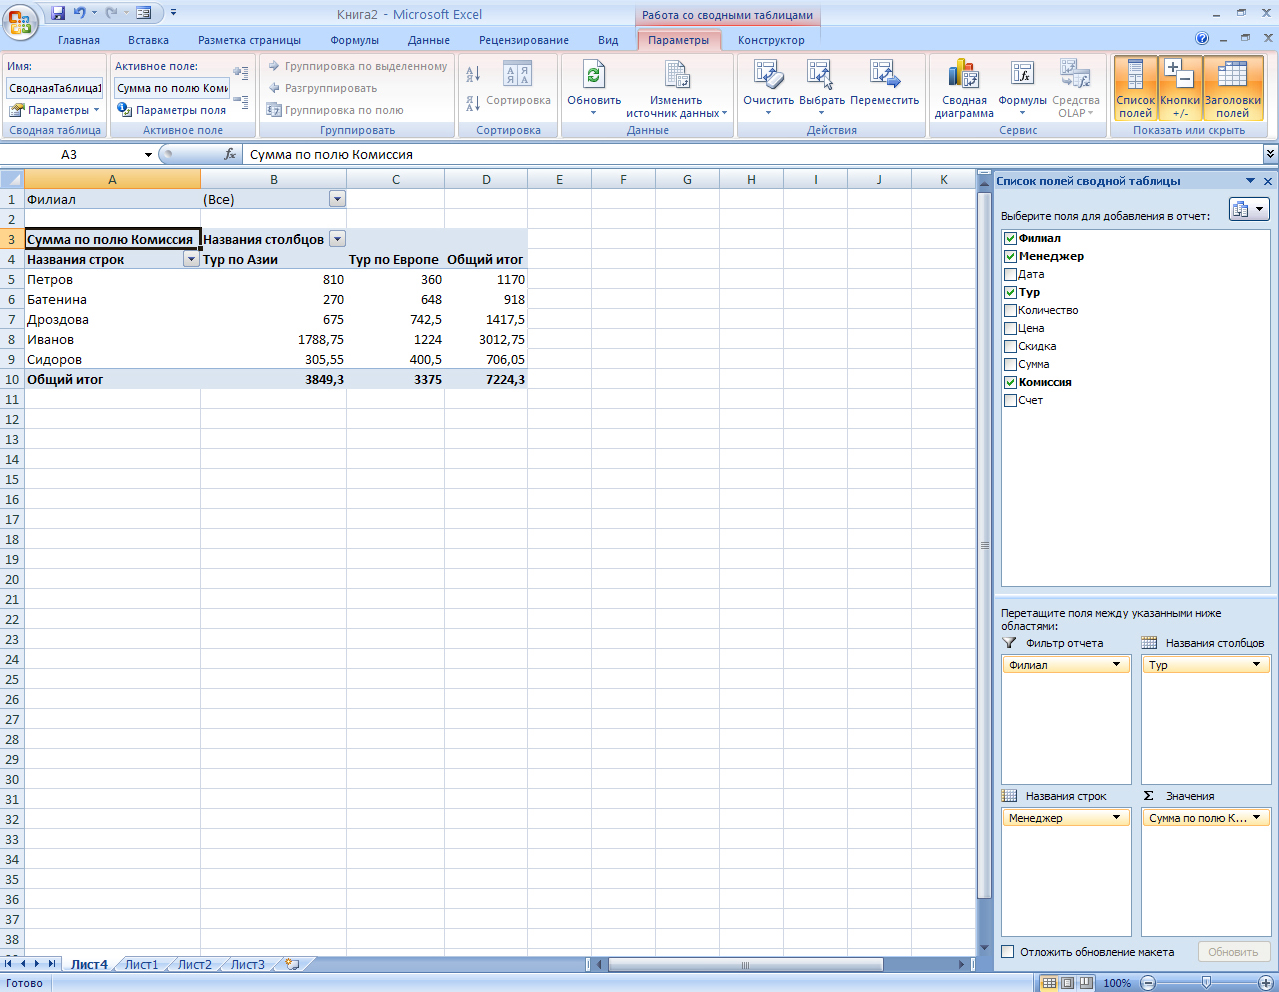Screen dimensions: 1279x992
Task: Open Параметры dropdown under pivot table name
Action: tap(55, 110)
